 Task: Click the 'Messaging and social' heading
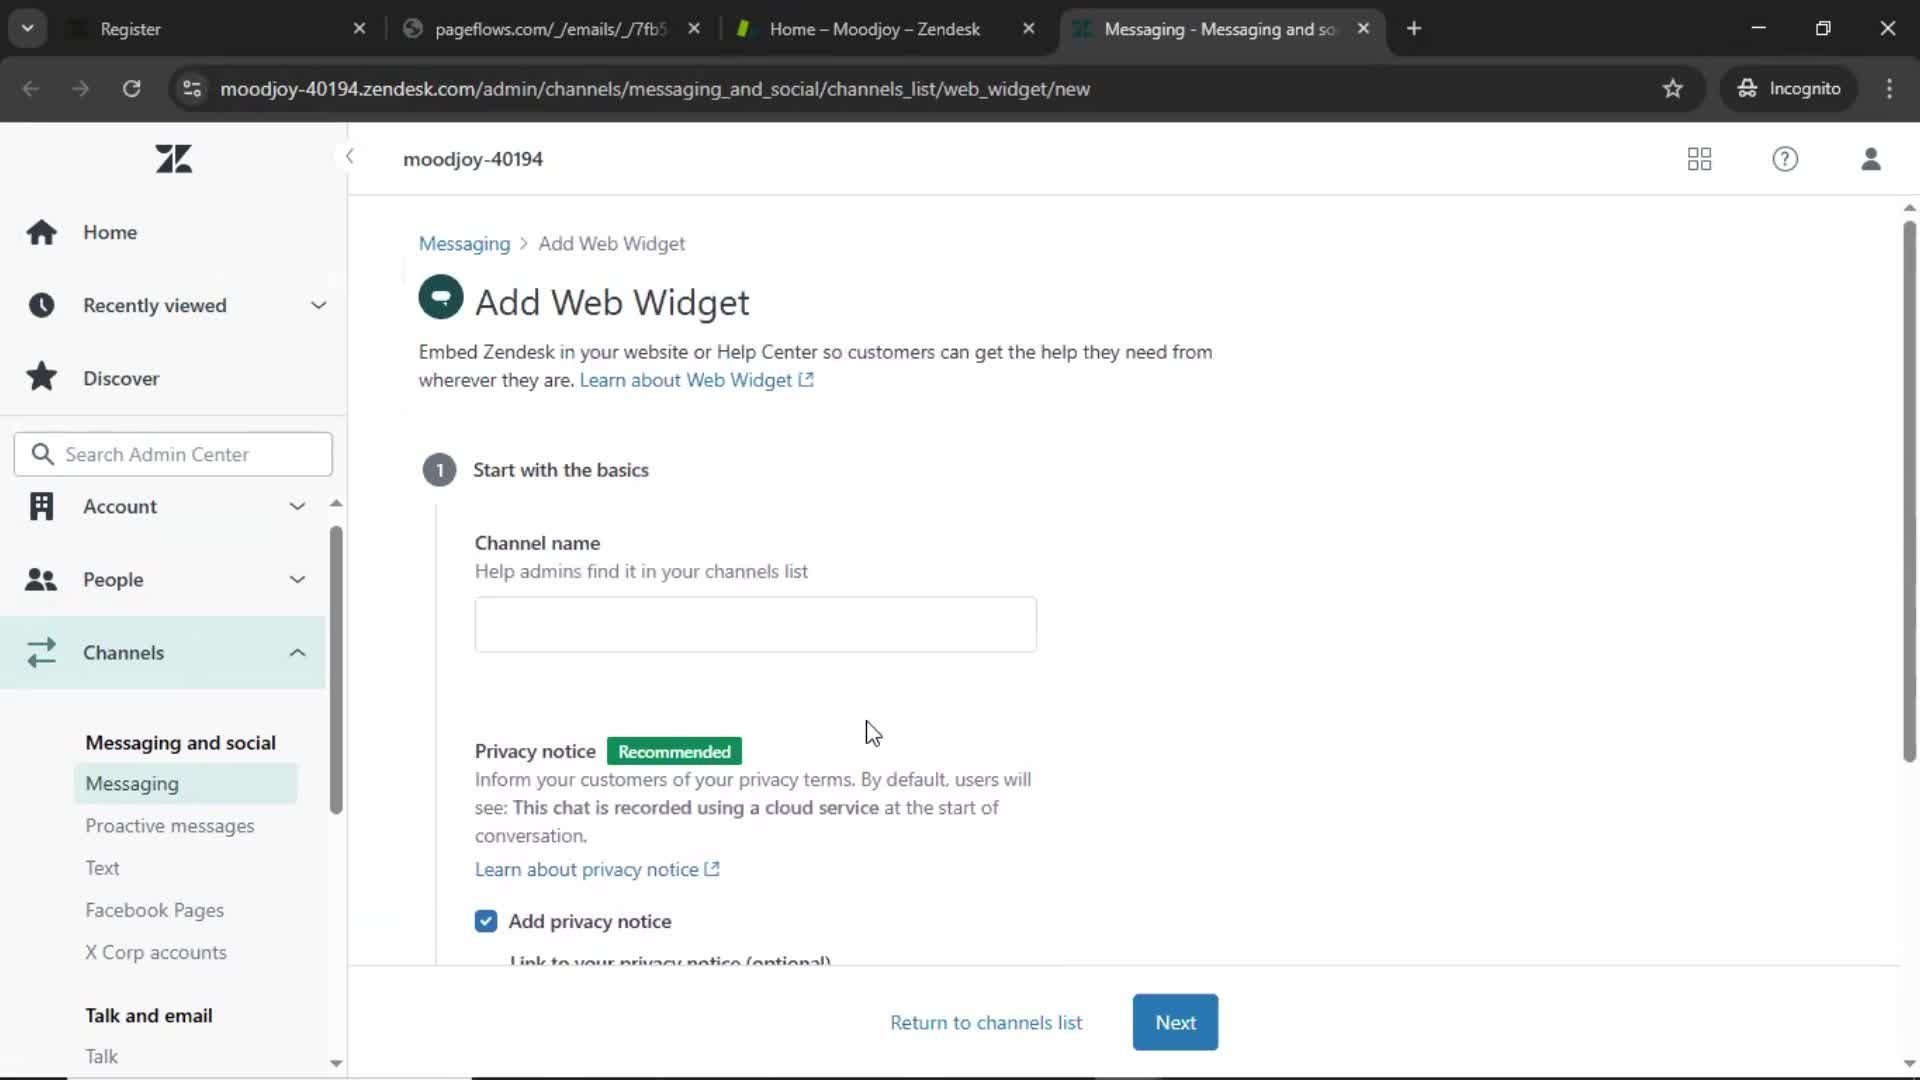pyautogui.click(x=181, y=743)
